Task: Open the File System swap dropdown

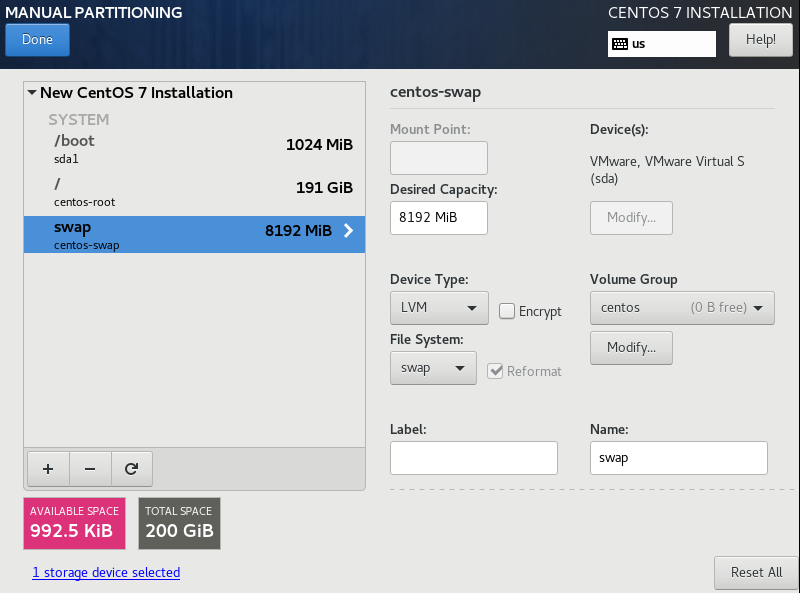Action: tap(432, 368)
